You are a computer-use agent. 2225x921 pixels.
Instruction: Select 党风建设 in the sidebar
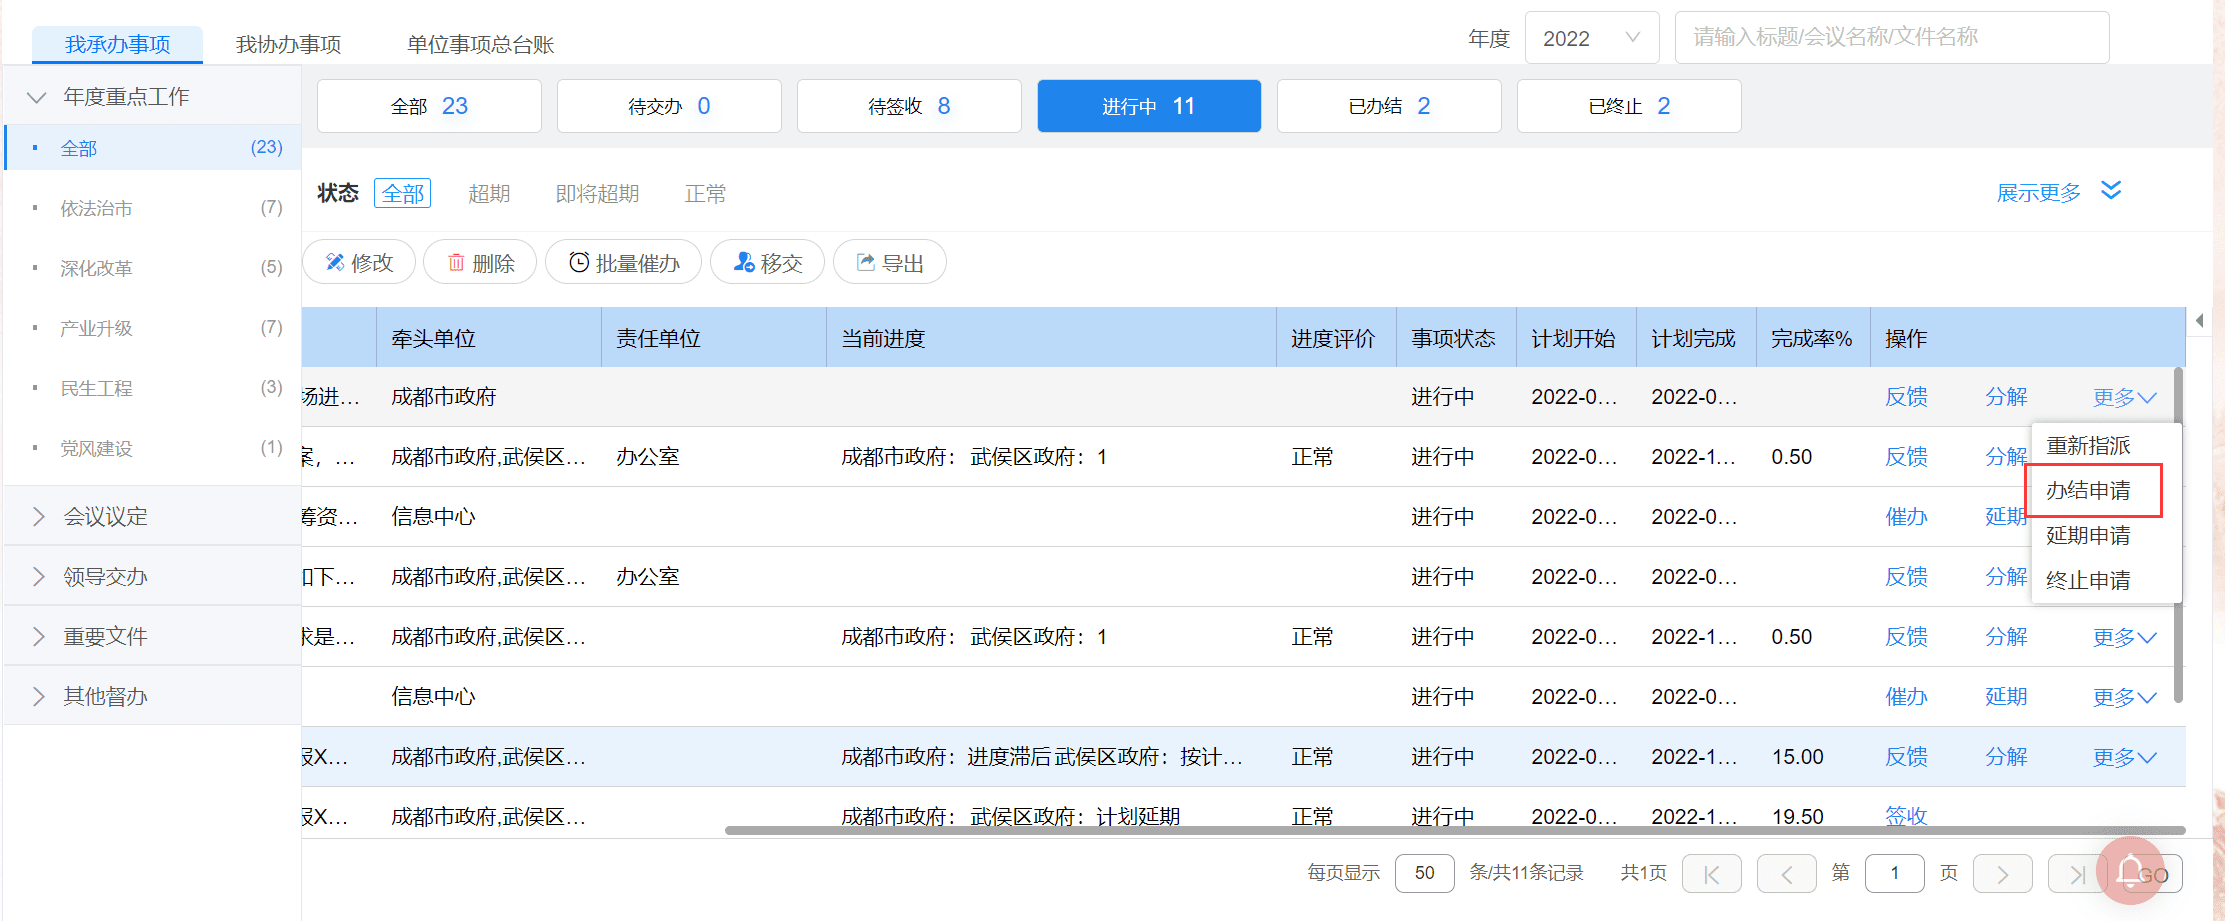click(x=153, y=448)
